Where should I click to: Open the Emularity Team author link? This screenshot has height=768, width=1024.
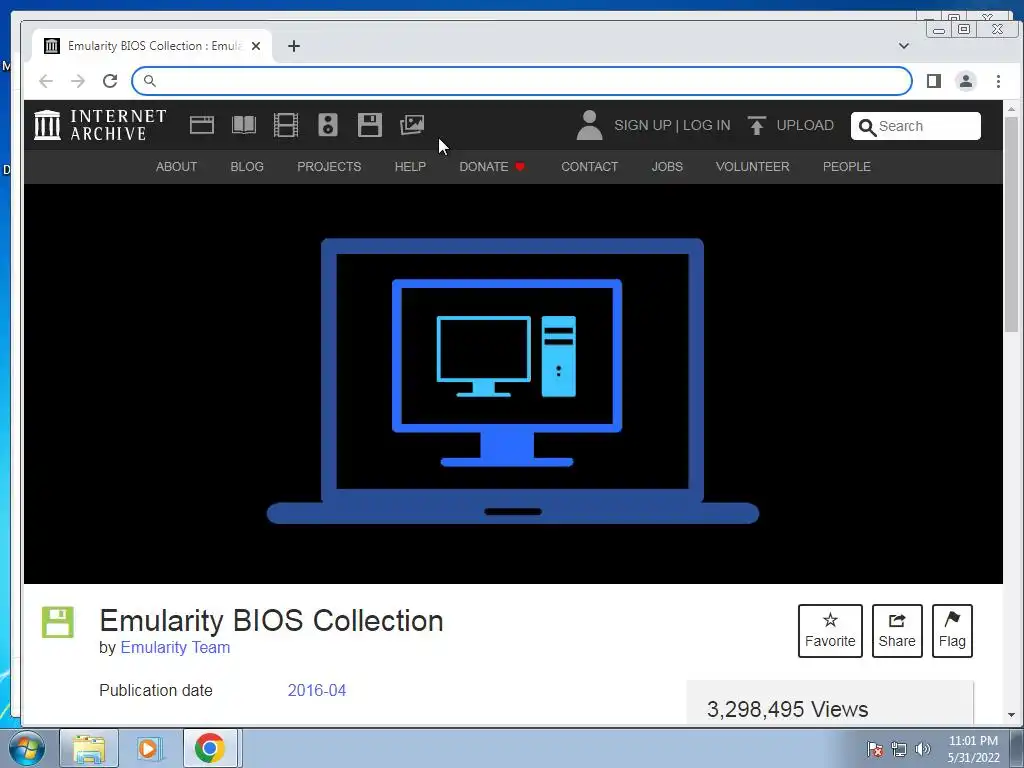point(175,647)
